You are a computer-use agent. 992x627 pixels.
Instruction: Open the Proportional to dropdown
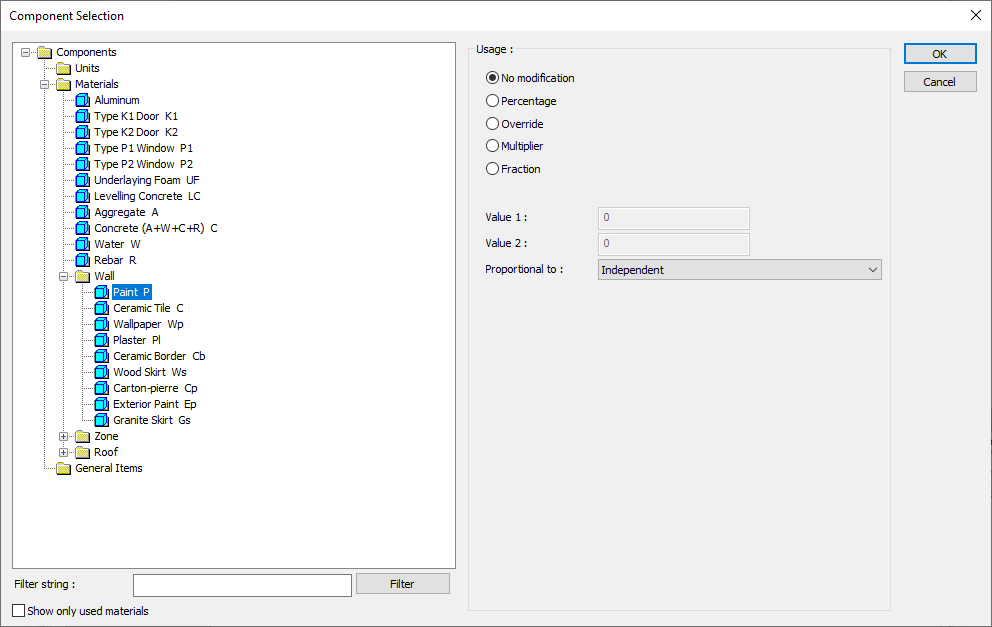click(x=739, y=270)
